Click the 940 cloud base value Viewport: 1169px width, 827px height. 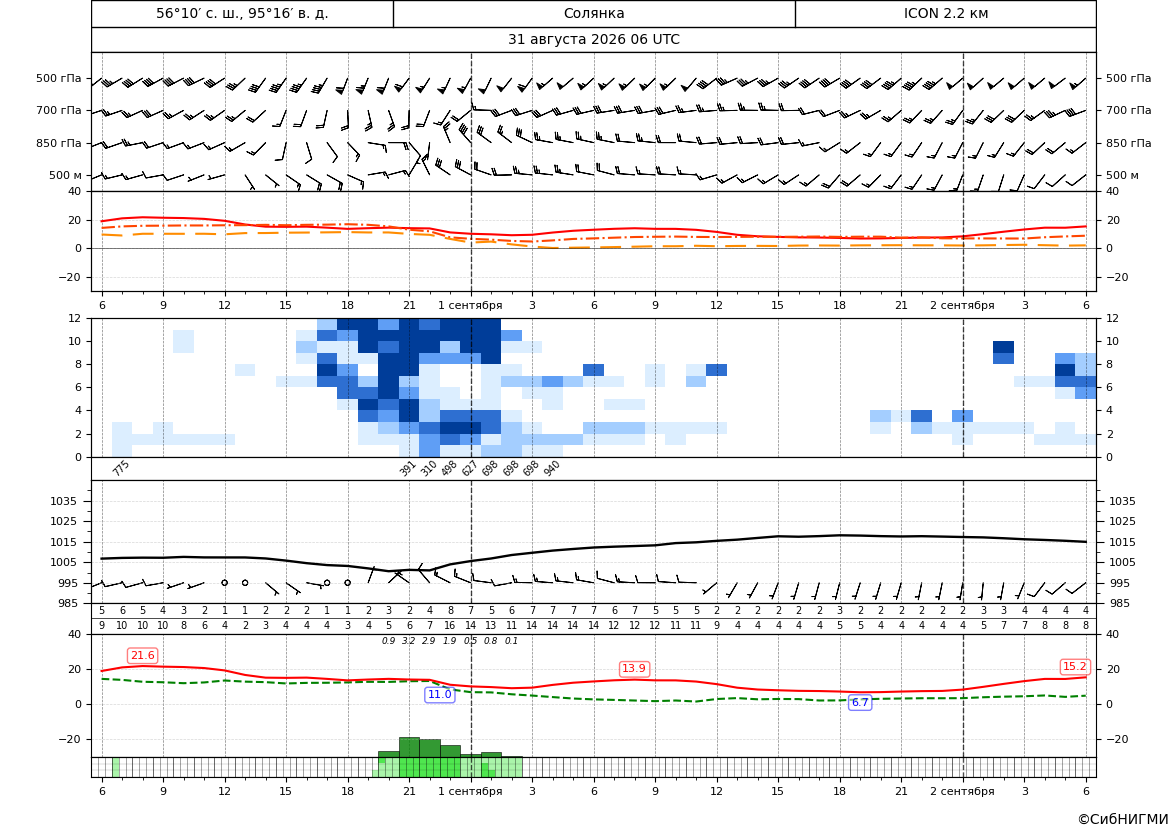tap(551, 468)
